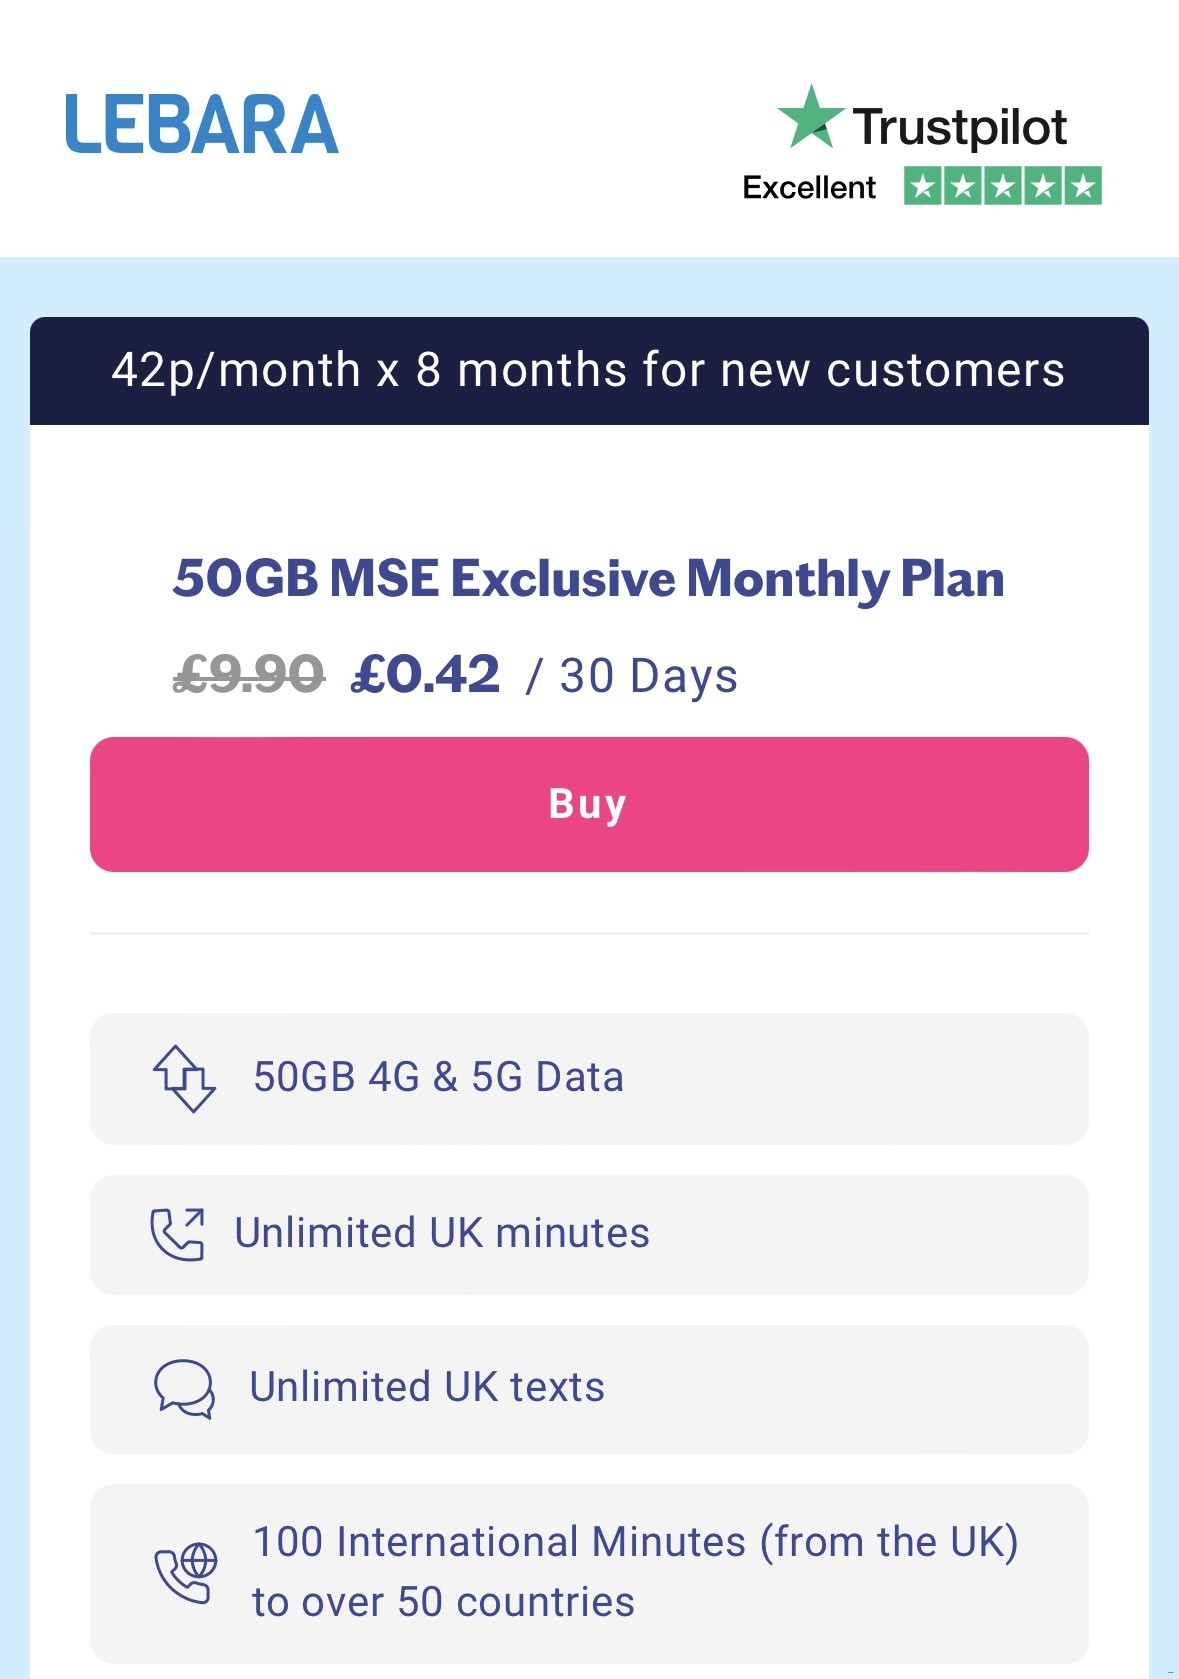Click the 'to over 50 countries' text
Viewport: 1179px width, 1679px height.
pyautogui.click(x=443, y=1602)
